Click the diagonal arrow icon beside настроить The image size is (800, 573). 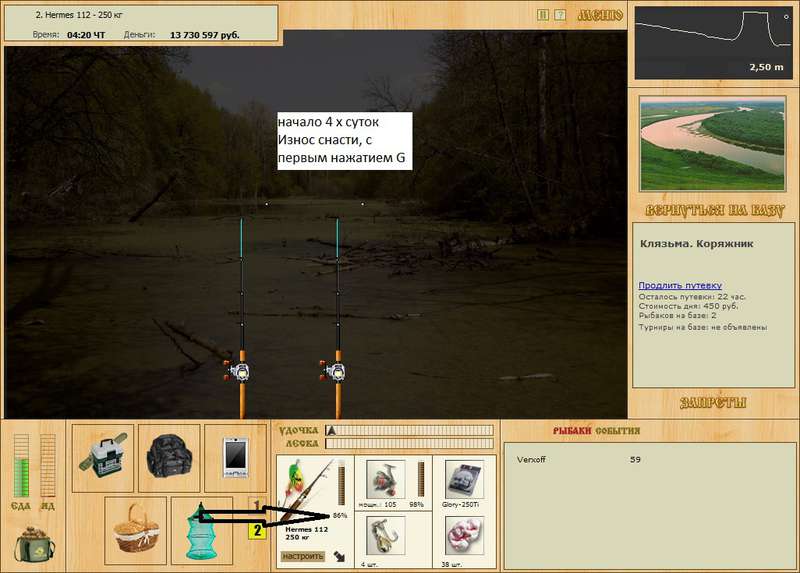339,556
